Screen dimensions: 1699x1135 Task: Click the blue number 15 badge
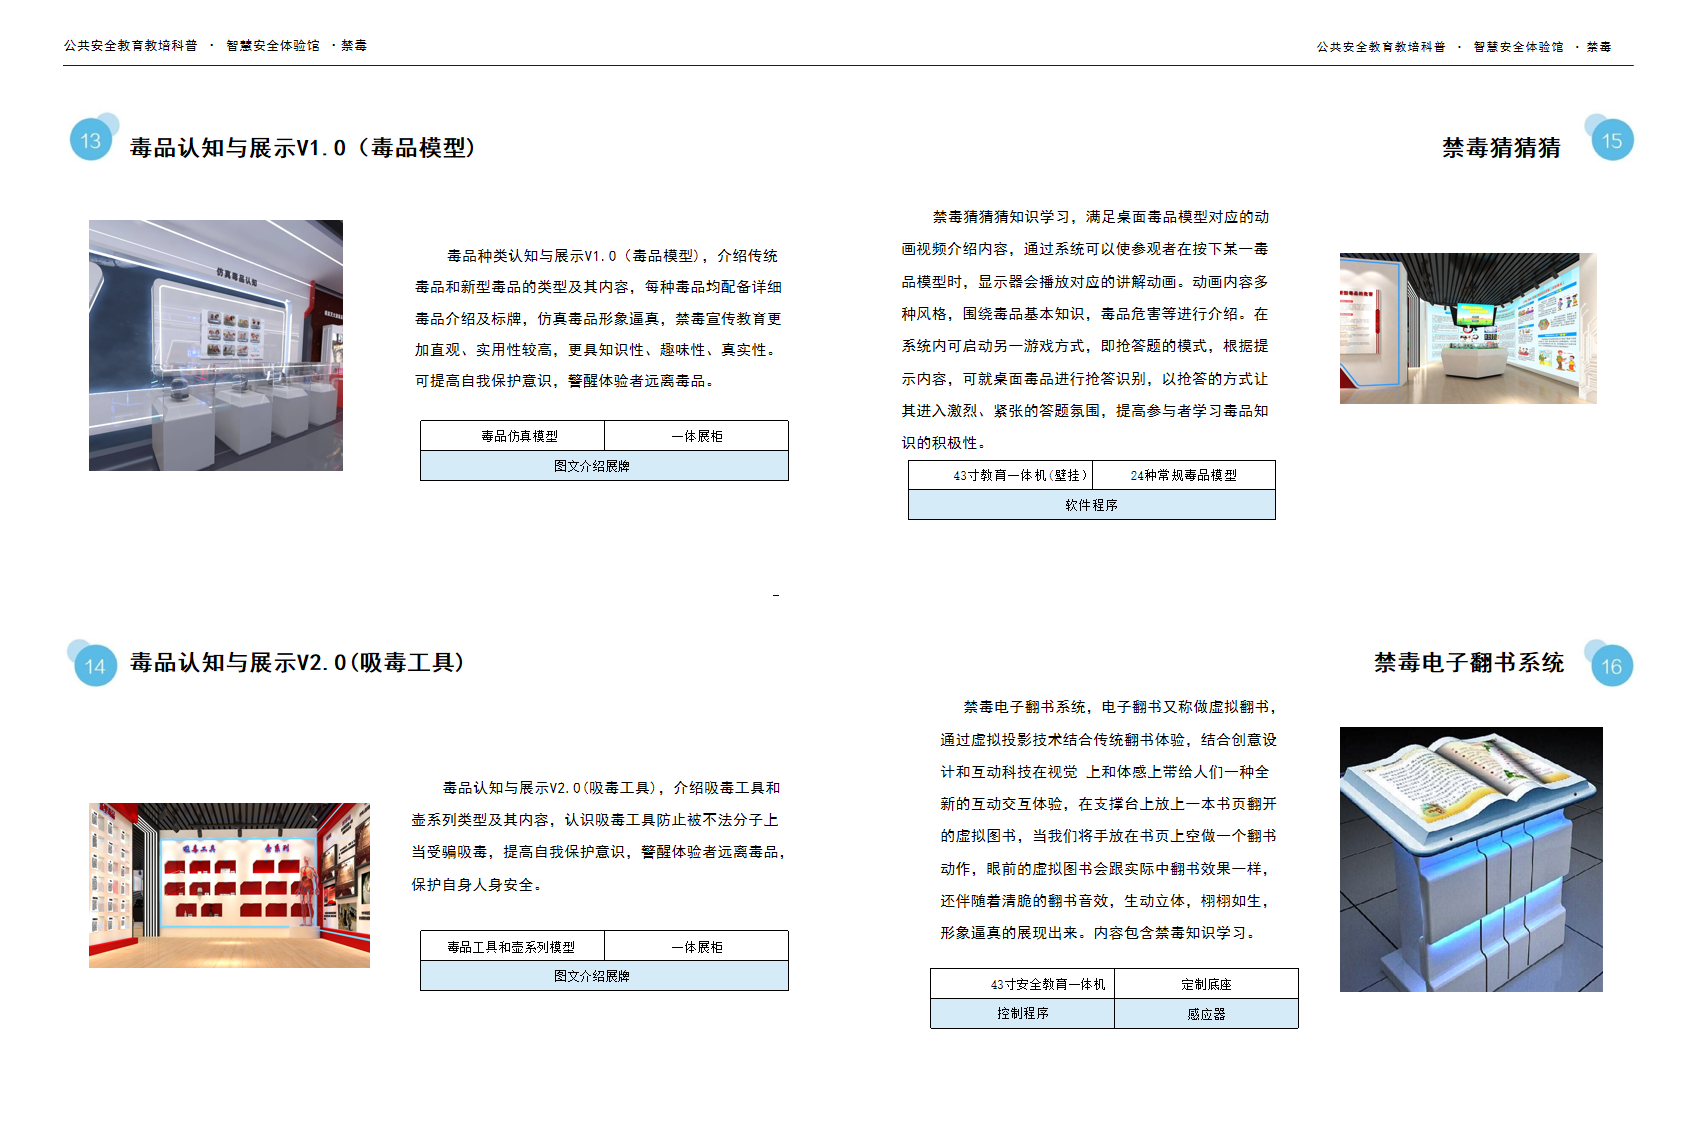[1611, 140]
